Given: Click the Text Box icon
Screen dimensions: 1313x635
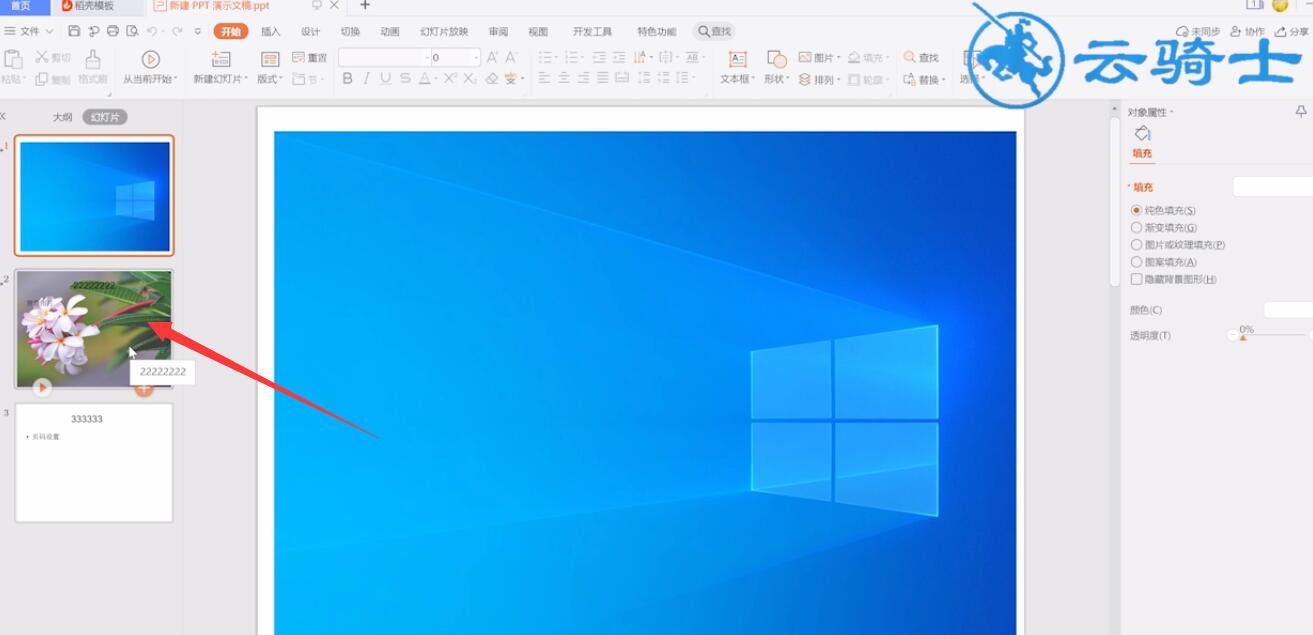Looking at the screenshot, I should click(x=738, y=59).
